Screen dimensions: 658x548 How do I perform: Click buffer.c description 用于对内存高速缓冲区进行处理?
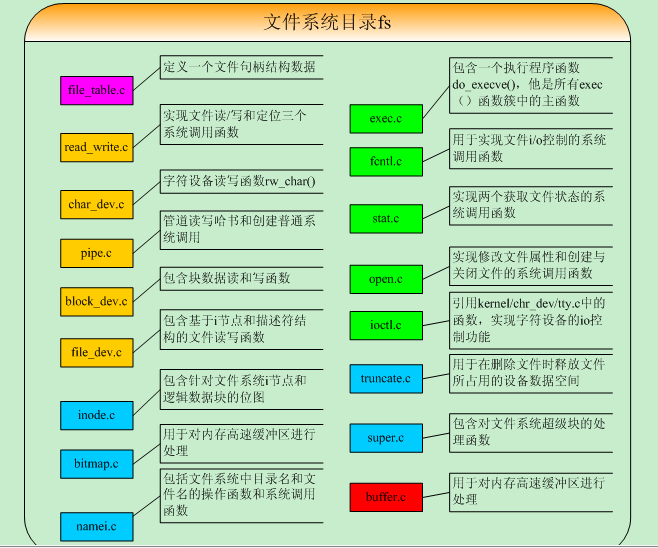[529, 491]
